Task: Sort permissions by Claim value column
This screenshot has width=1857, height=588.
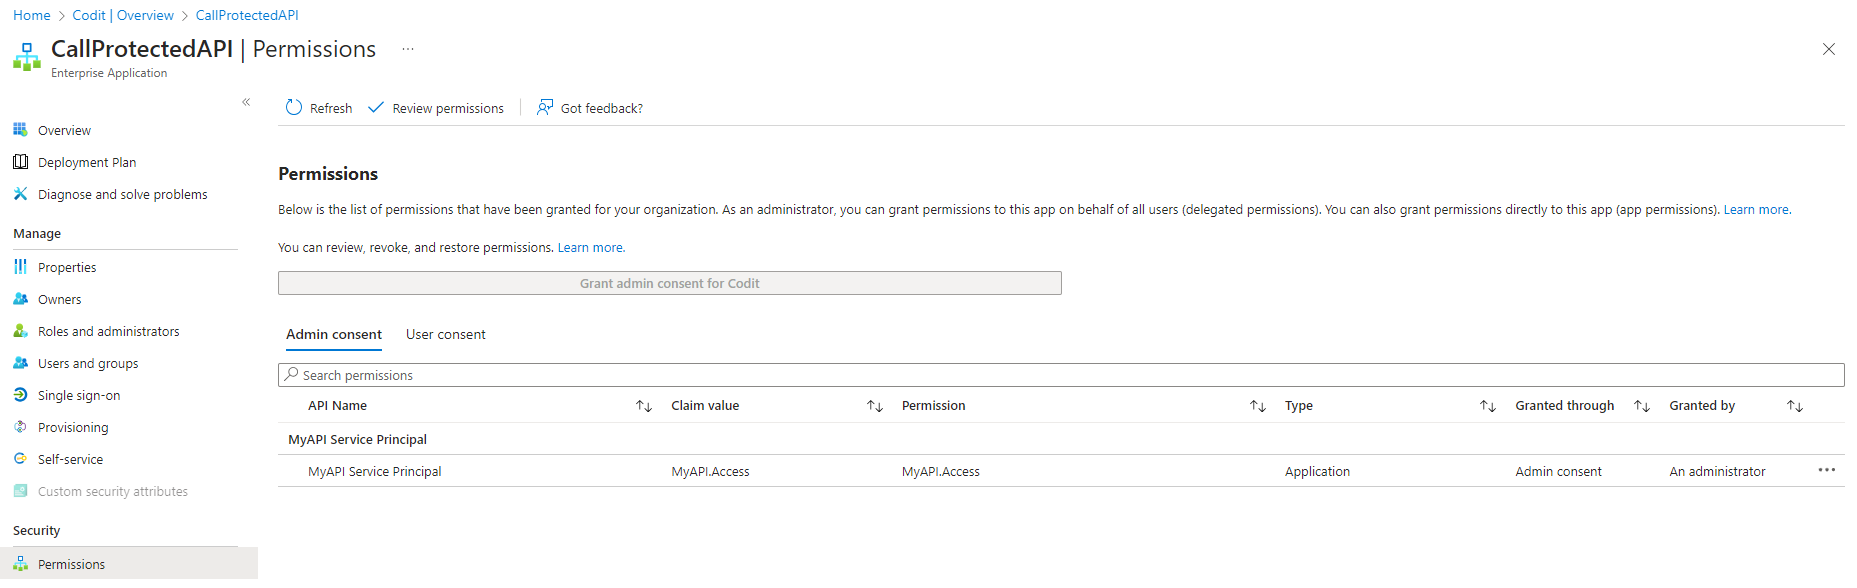Action: [x=874, y=406]
